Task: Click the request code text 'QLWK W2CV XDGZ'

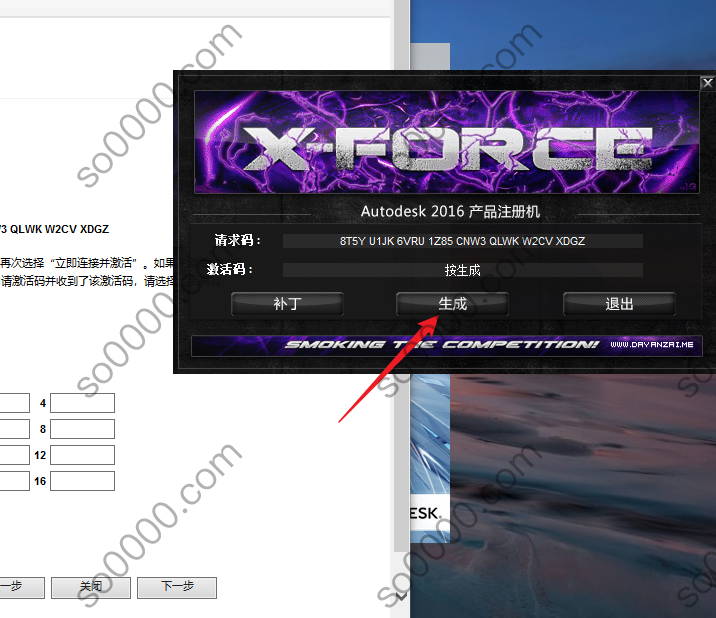Action: [59, 229]
